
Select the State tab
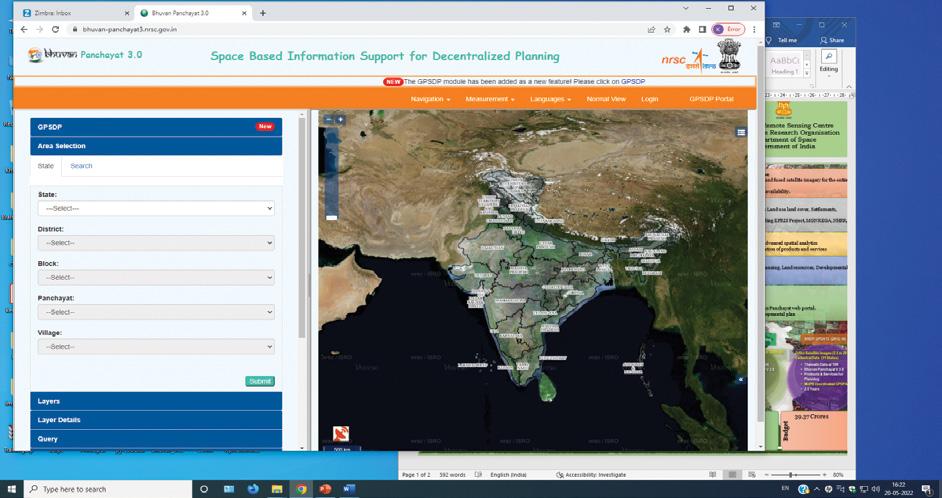click(x=46, y=166)
